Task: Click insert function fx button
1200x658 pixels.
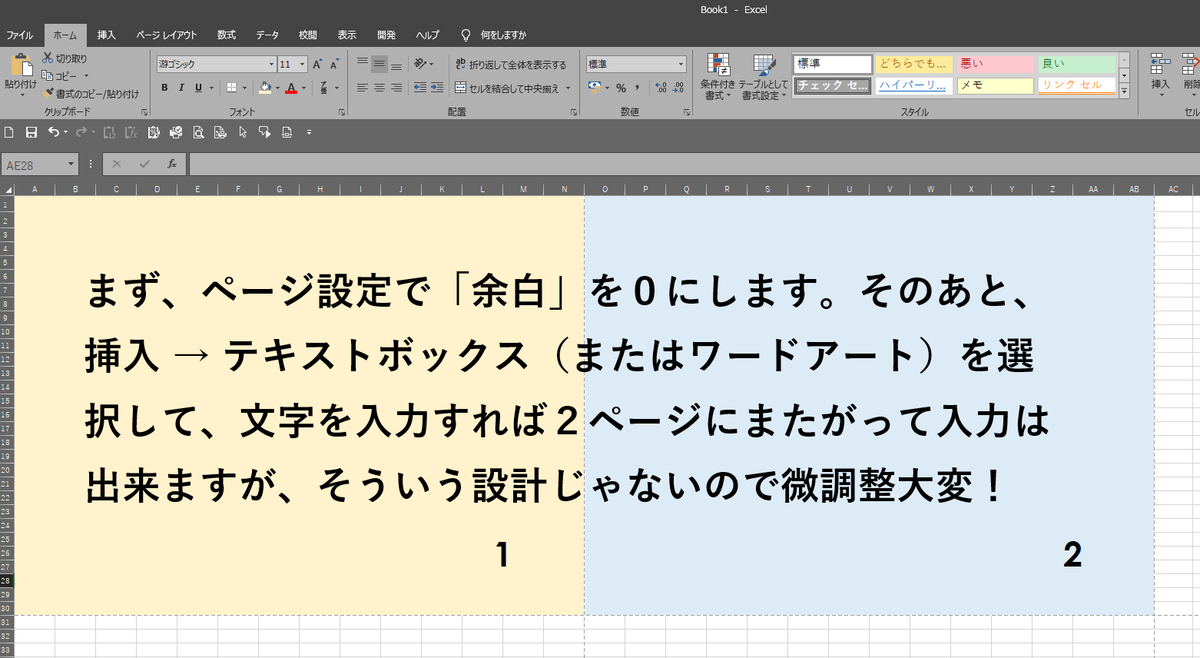Action: [172, 164]
